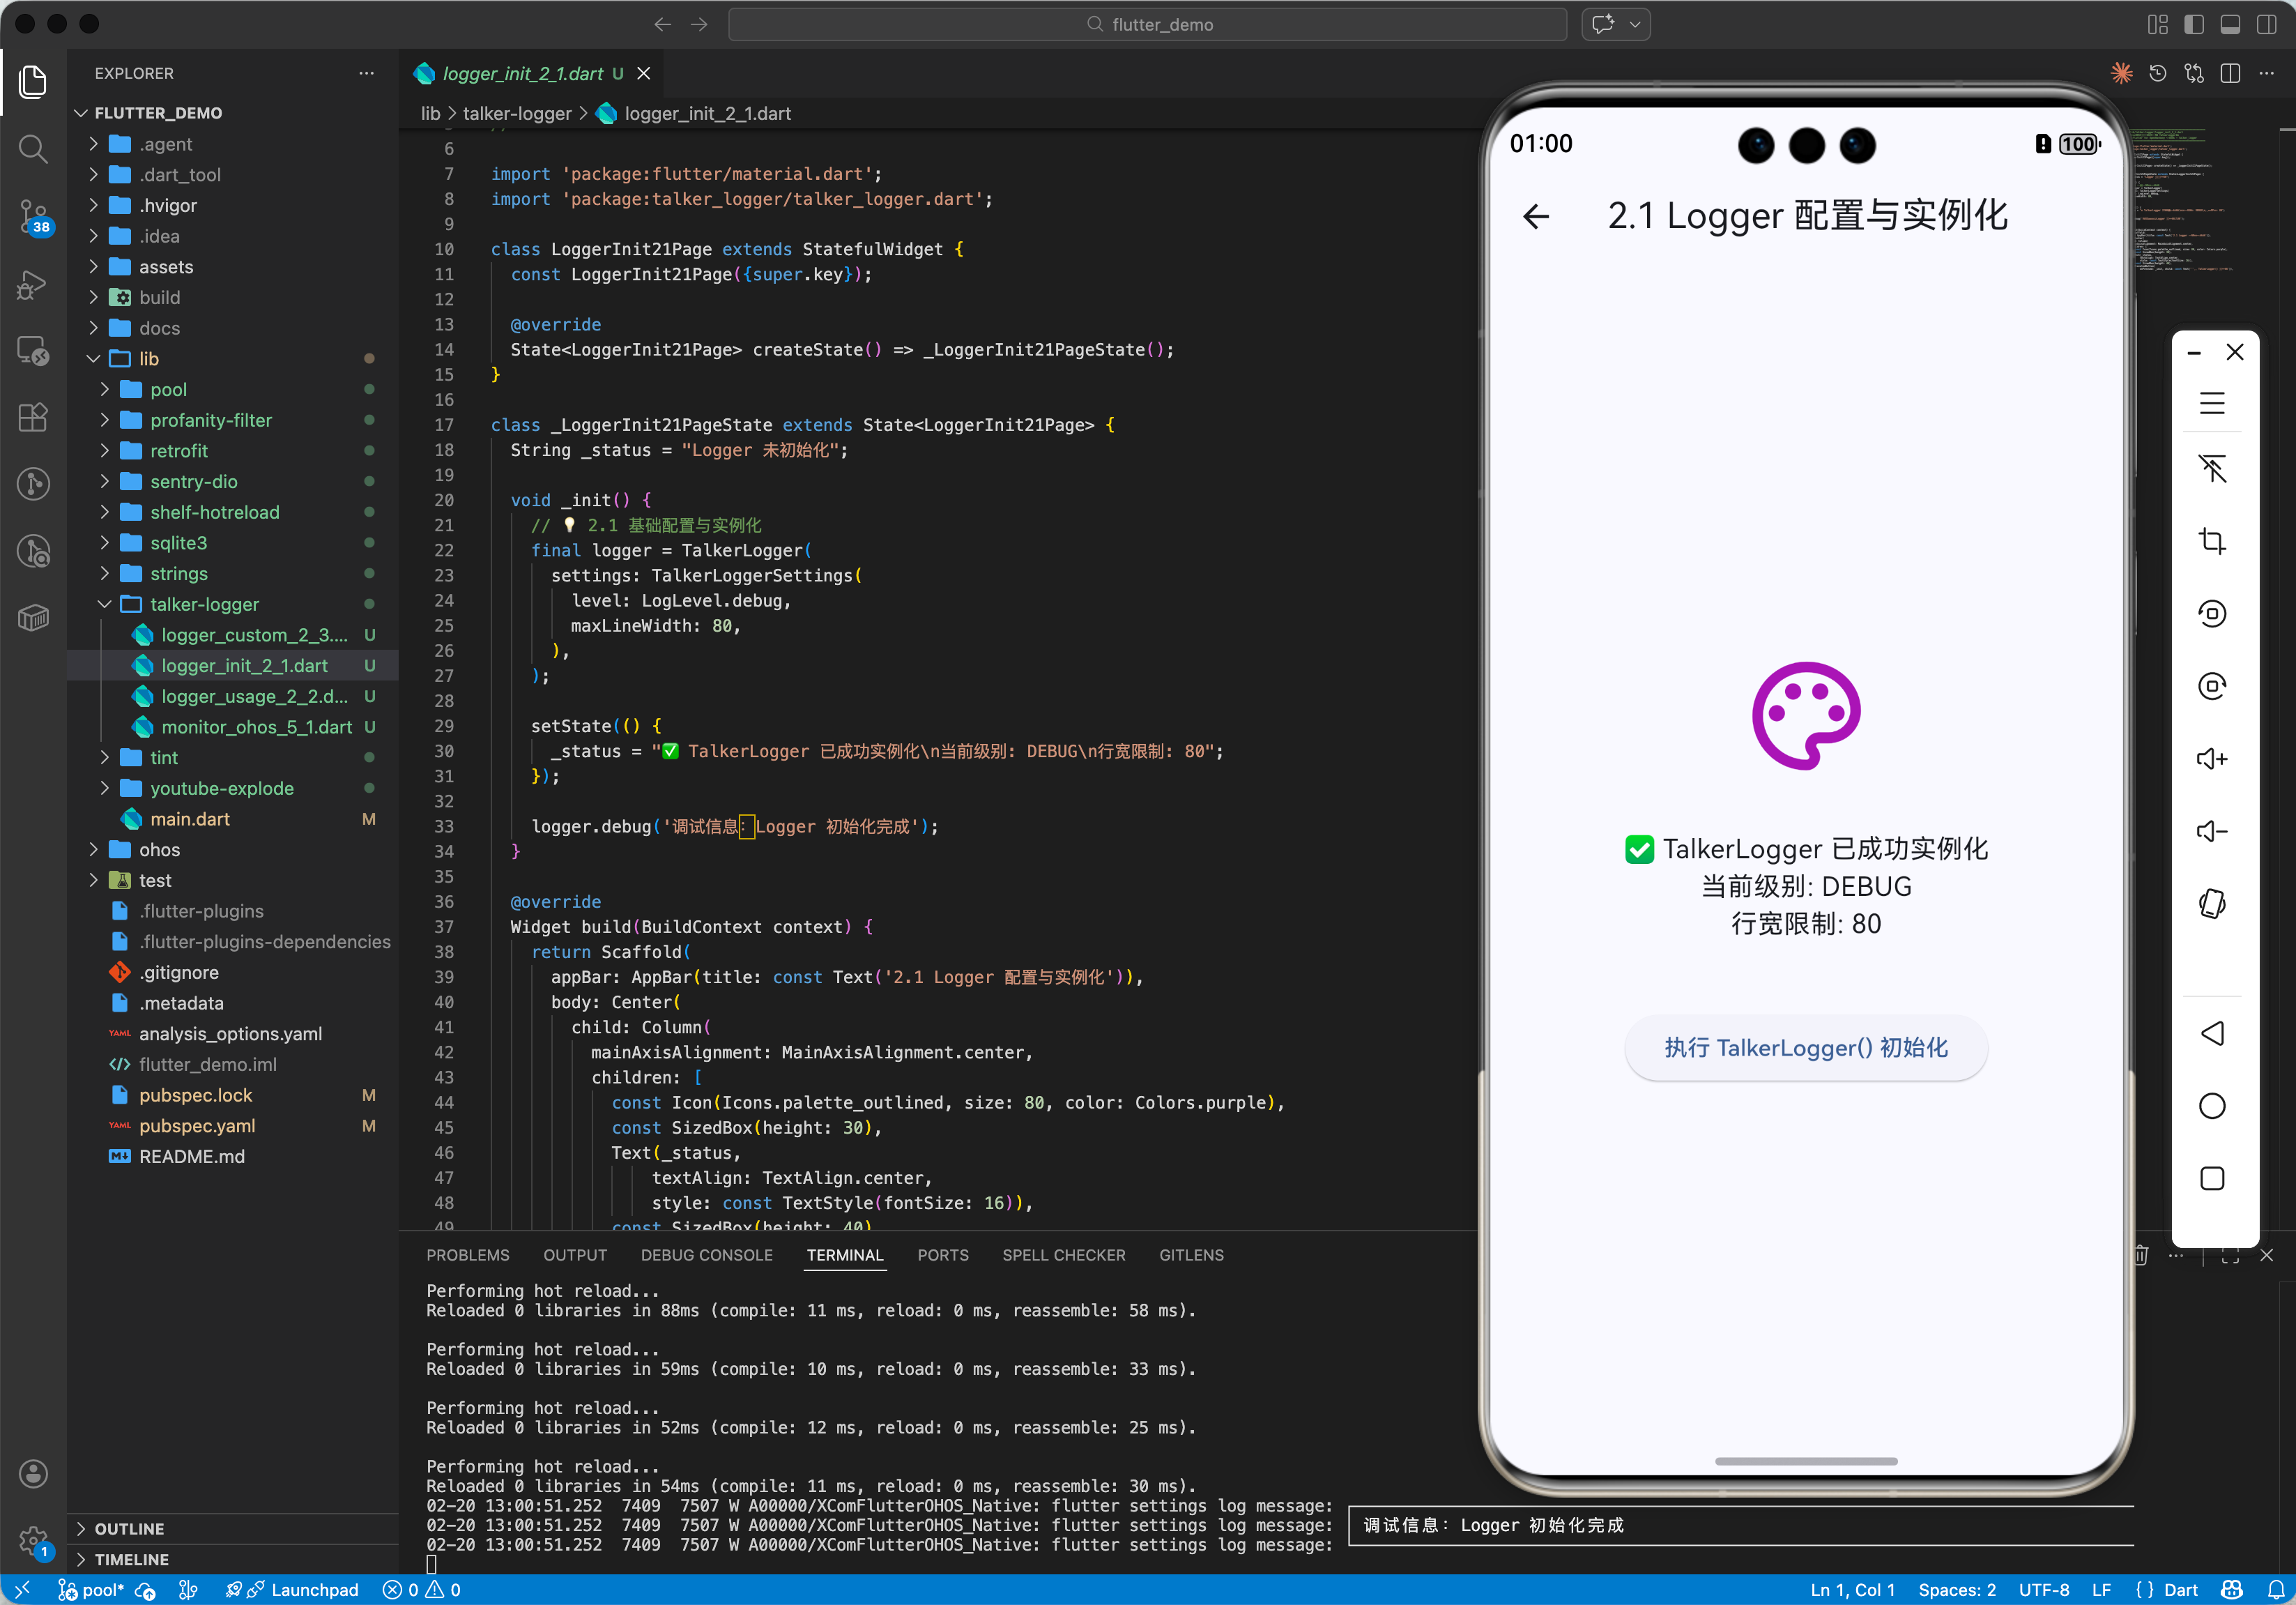The height and width of the screenshot is (1605, 2296).
Task: Click LF line ending in status bar
Action: pos(2101,1590)
